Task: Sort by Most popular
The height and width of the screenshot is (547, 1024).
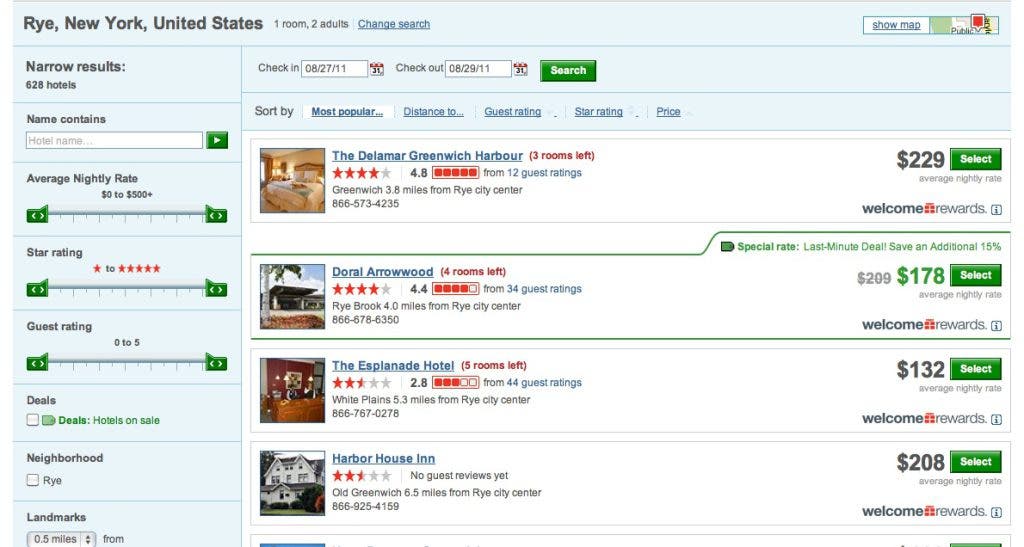Action: [347, 112]
